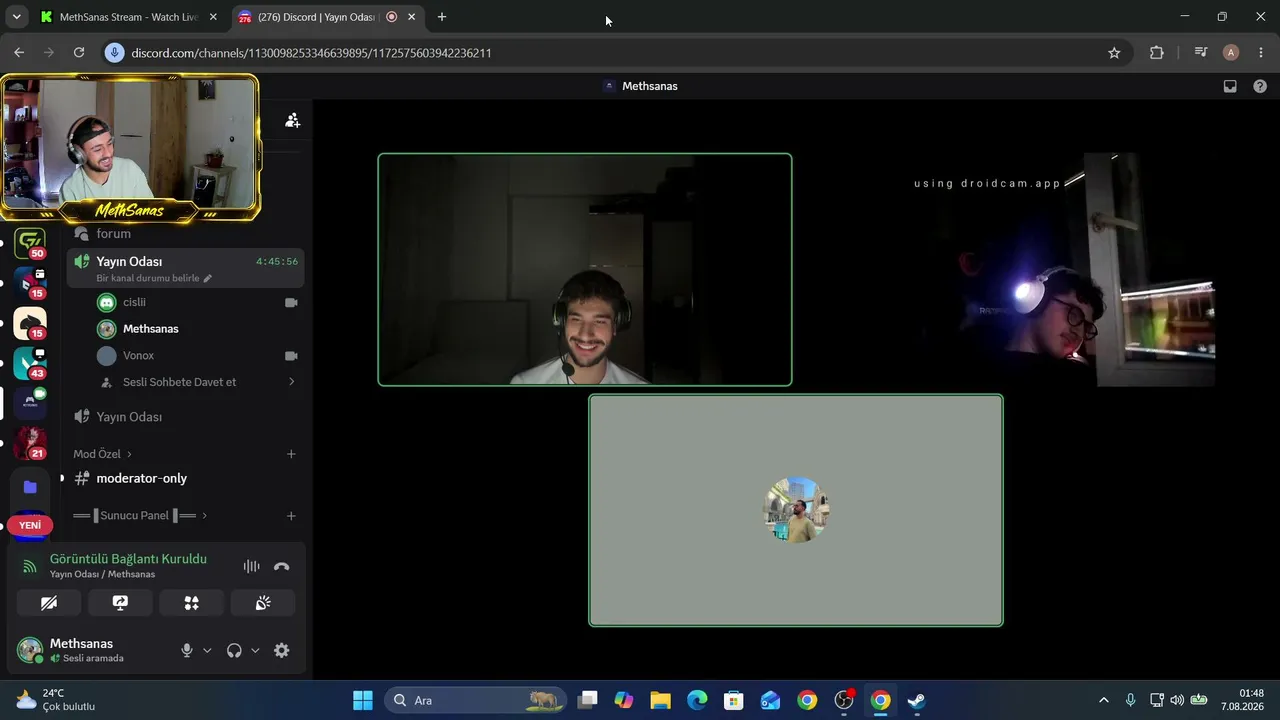
Task: Open the soundboard panel
Action: pyautogui.click(x=263, y=603)
